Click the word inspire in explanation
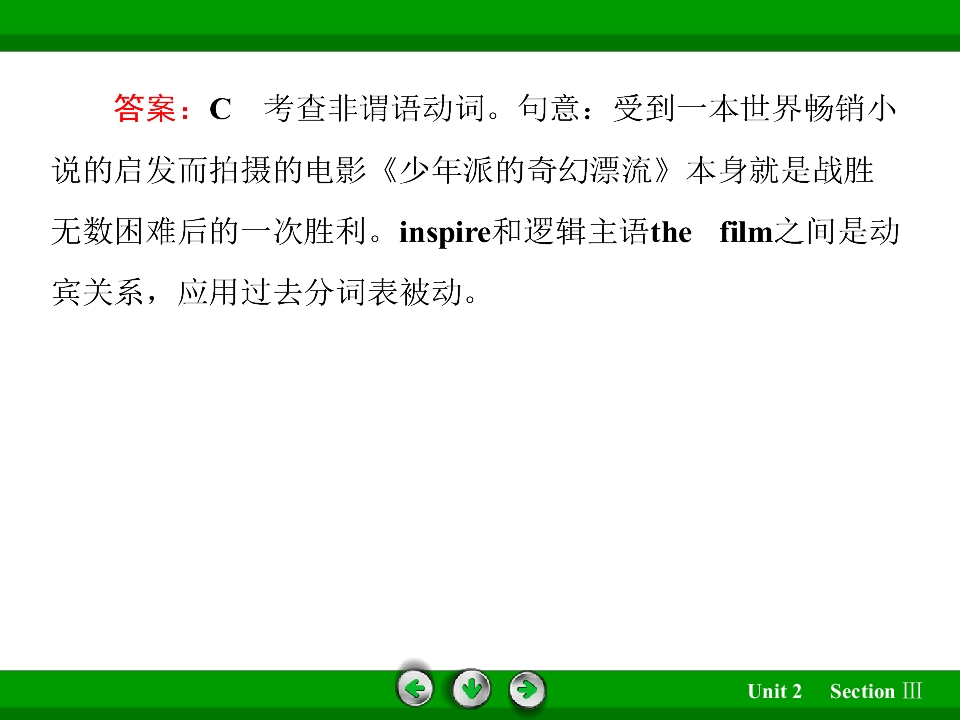This screenshot has width=960, height=720. [x=445, y=233]
